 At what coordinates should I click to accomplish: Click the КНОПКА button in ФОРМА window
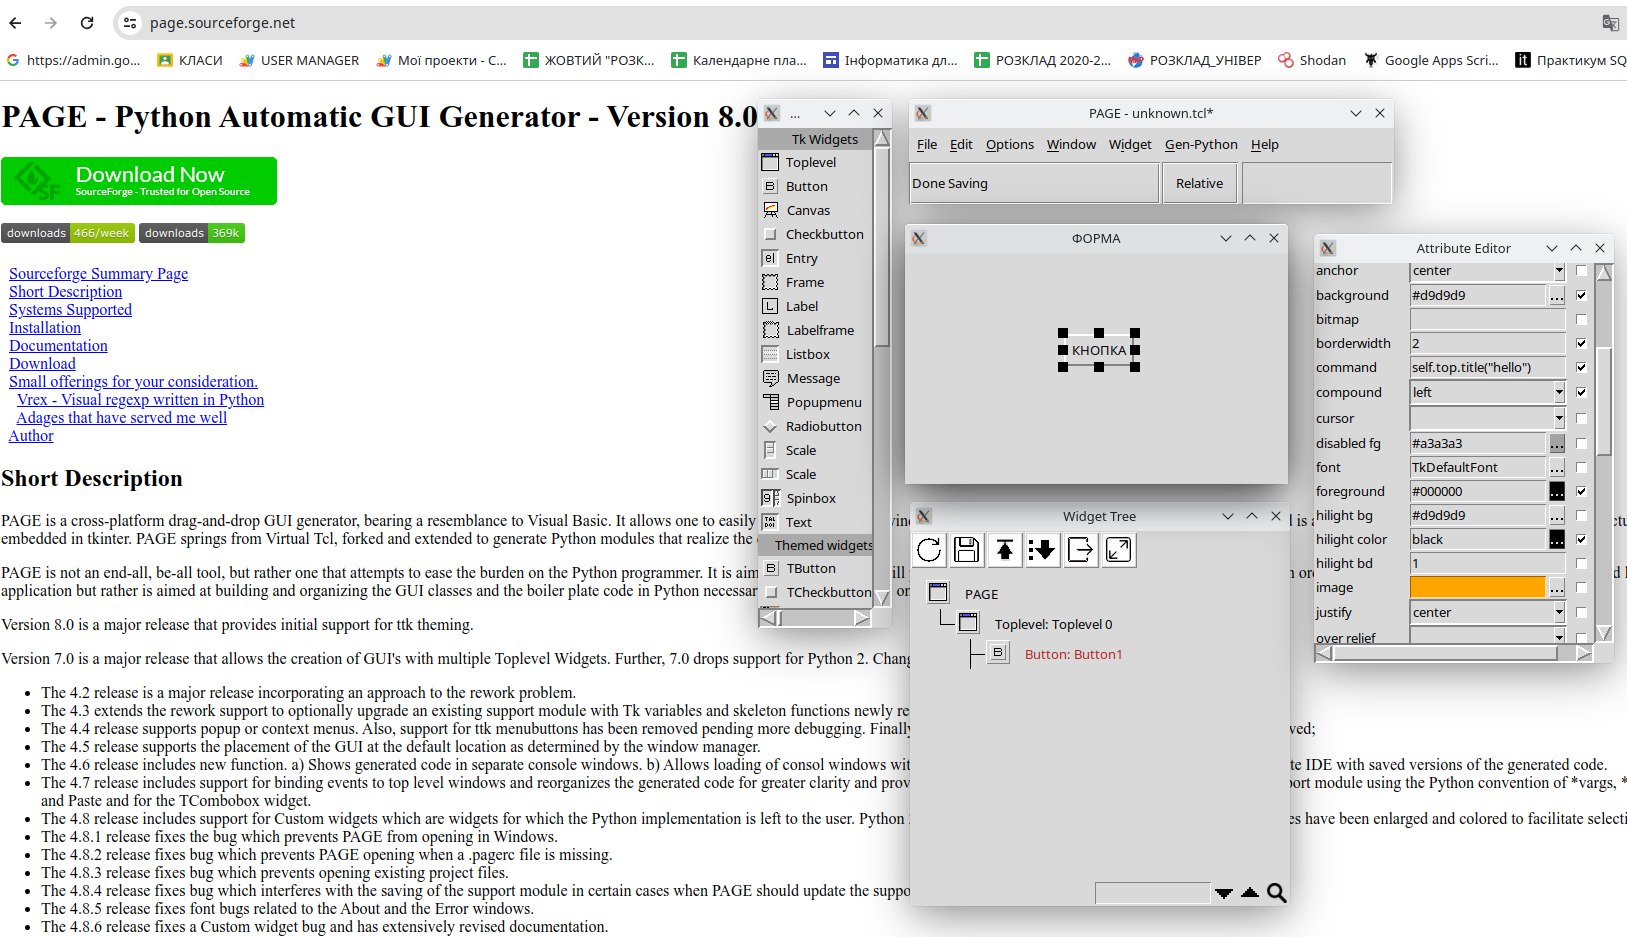(1099, 350)
